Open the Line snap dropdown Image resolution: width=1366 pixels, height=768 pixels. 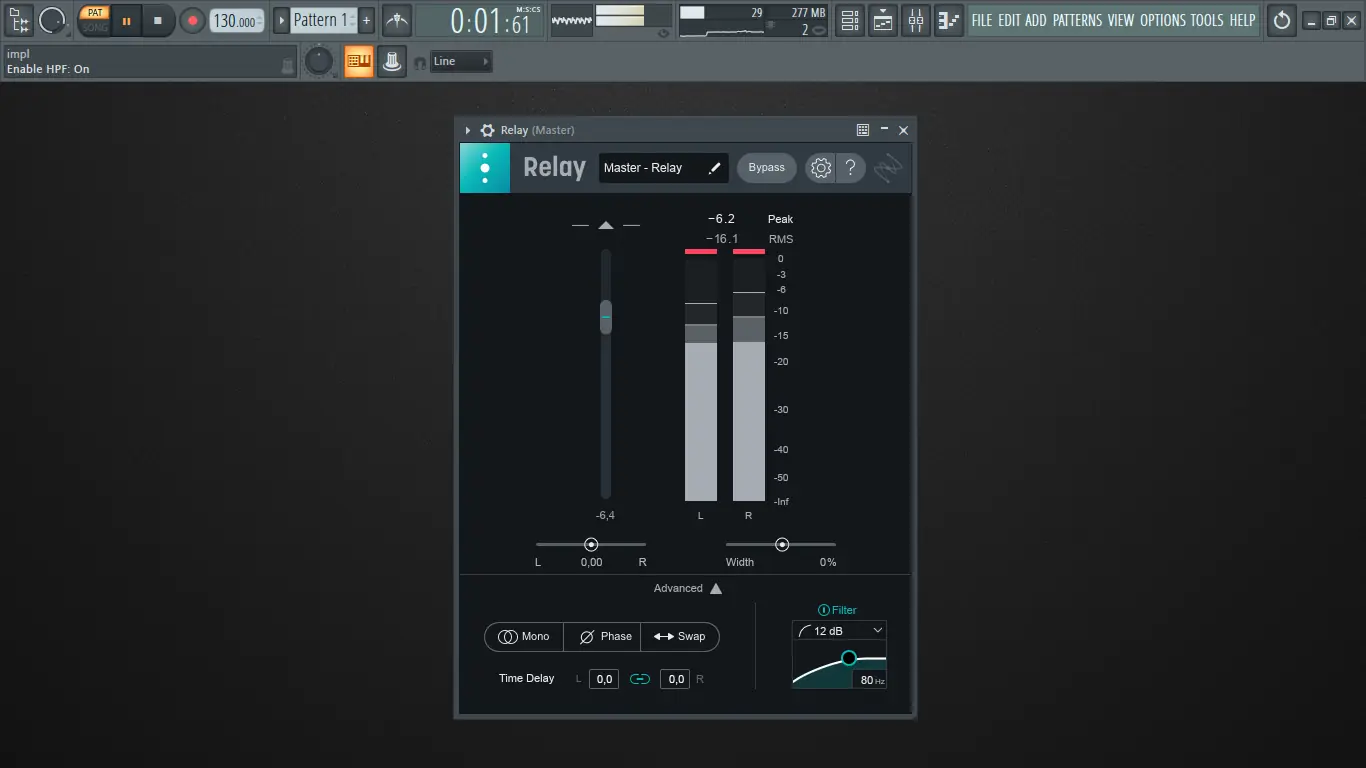pos(461,62)
